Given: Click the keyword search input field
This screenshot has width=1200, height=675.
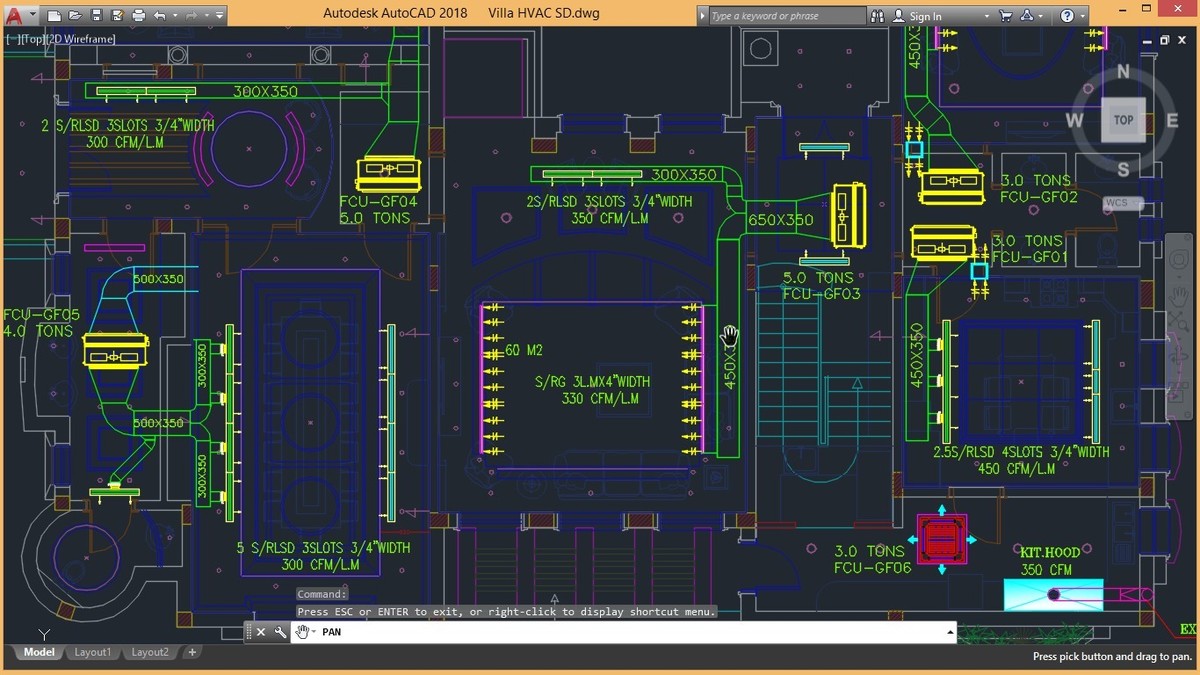Looking at the screenshot, I should pyautogui.click(x=785, y=16).
